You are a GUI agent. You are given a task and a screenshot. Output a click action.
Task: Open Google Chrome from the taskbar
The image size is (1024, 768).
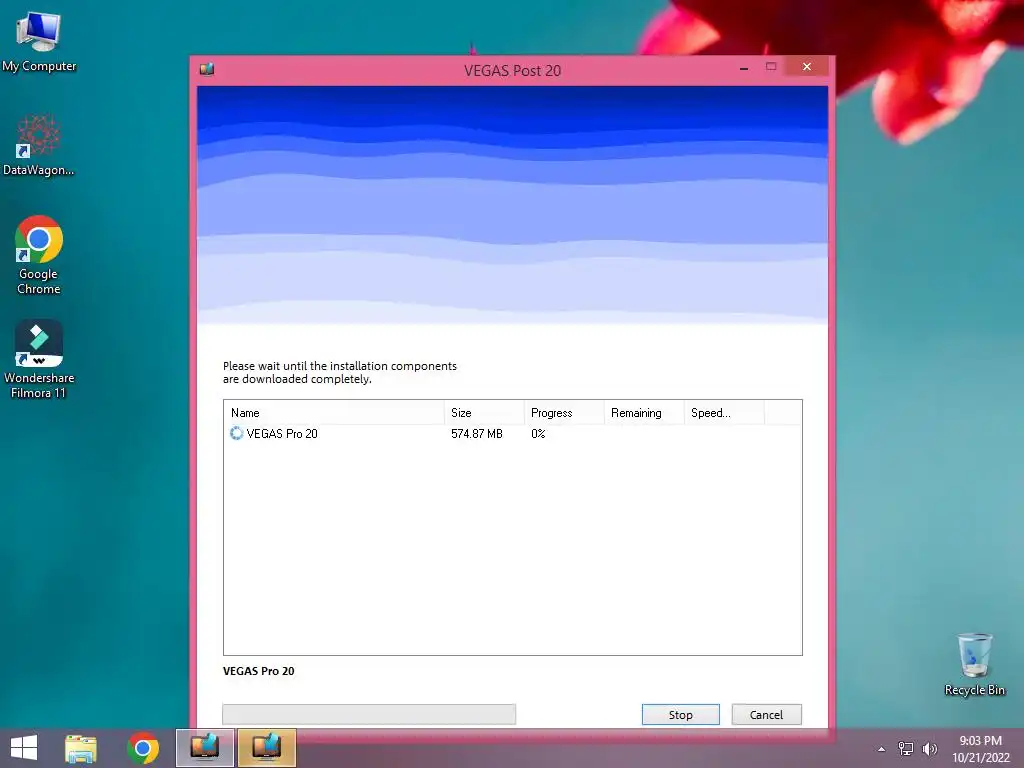pyautogui.click(x=143, y=748)
